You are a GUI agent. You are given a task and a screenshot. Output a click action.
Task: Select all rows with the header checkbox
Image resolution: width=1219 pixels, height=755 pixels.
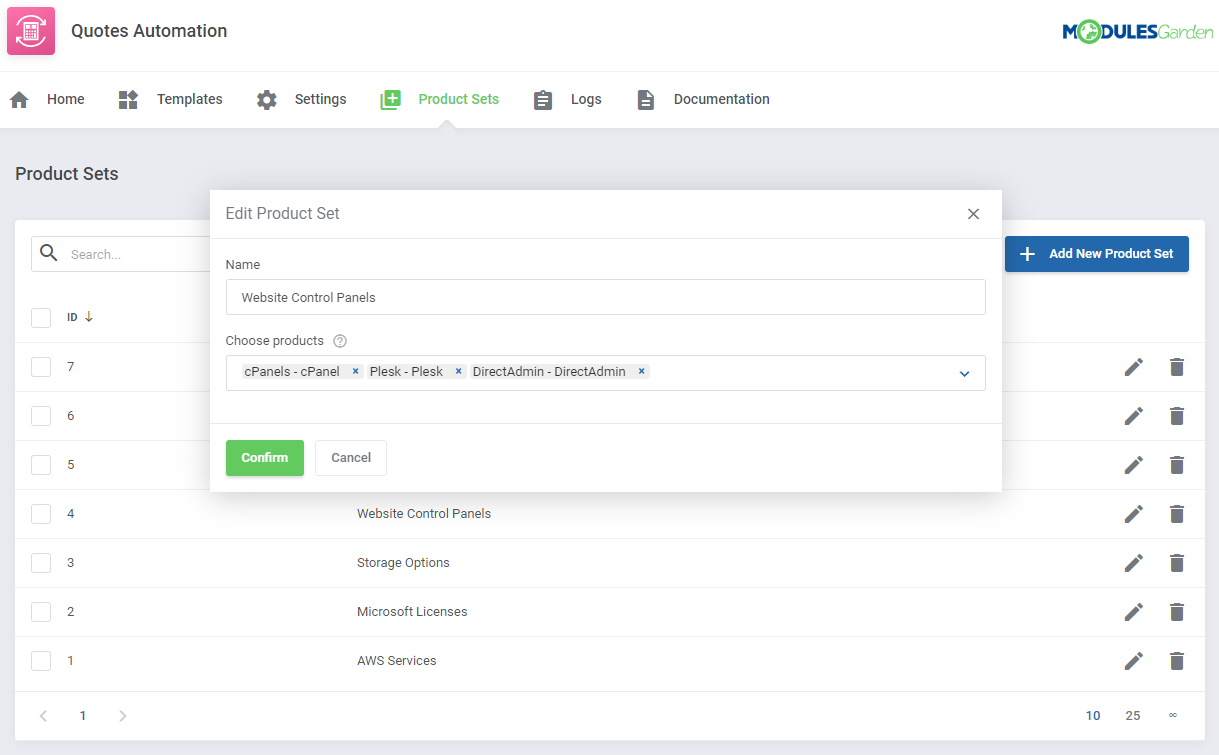tap(41, 317)
